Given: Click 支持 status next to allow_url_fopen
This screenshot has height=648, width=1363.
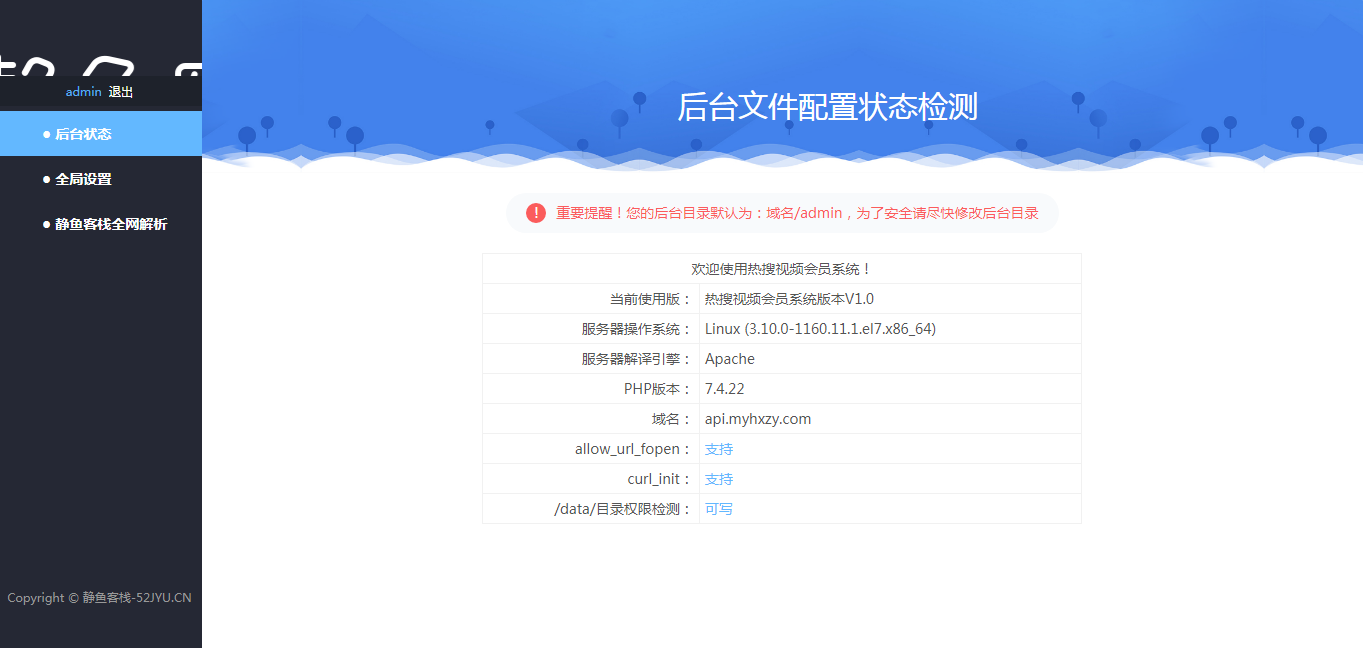Looking at the screenshot, I should pyautogui.click(x=718, y=449).
